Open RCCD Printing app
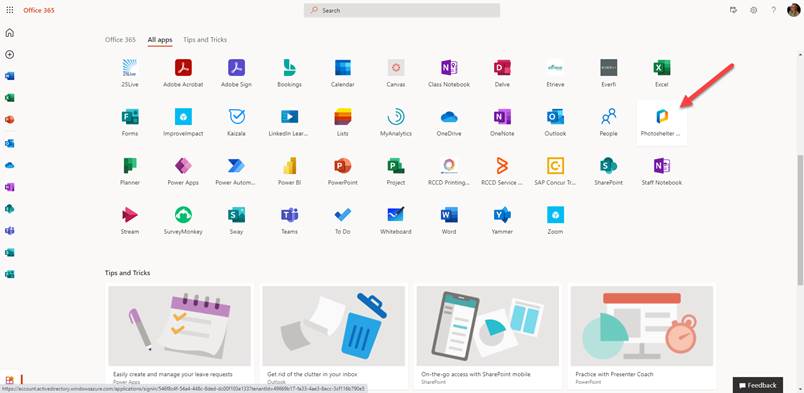 pos(449,171)
